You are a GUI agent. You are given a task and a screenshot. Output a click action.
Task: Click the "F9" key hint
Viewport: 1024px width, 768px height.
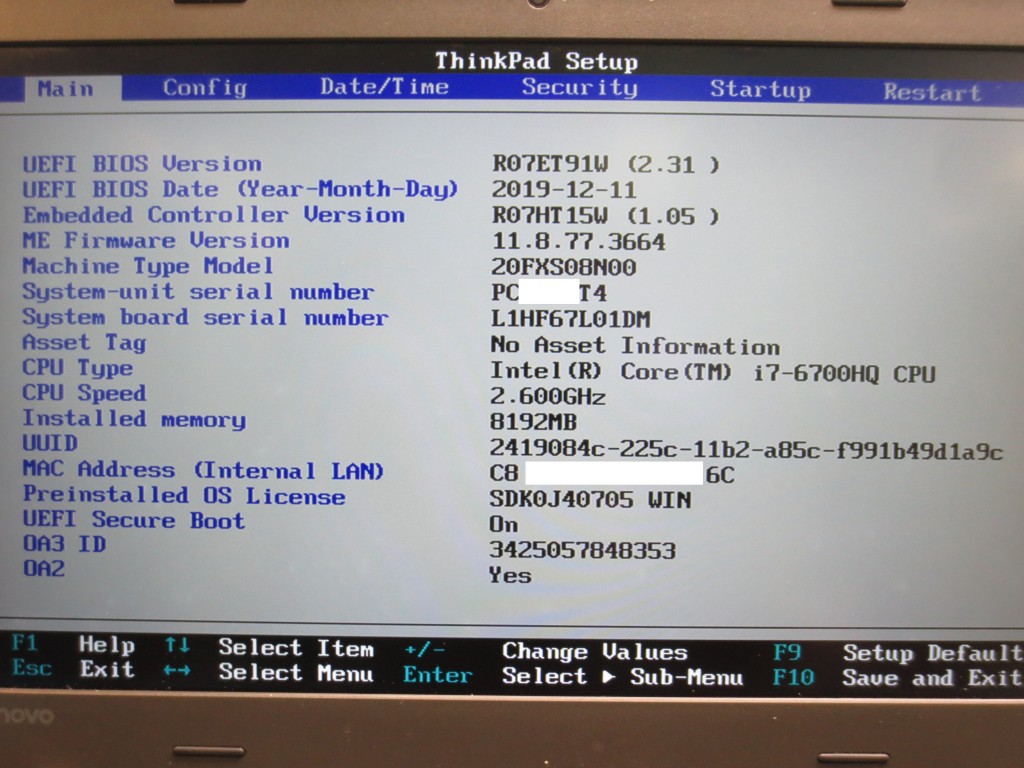coord(787,652)
